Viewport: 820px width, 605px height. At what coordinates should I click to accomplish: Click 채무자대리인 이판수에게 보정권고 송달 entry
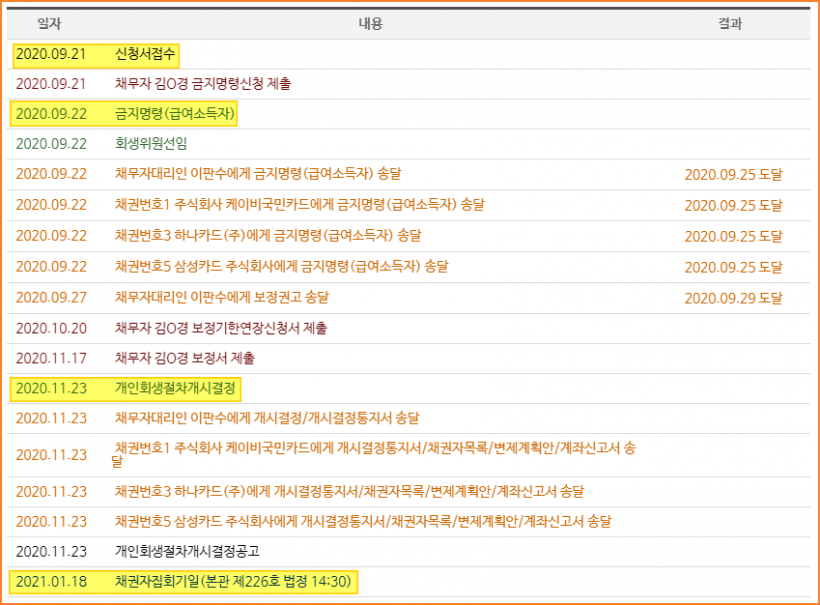tap(222, 297)
